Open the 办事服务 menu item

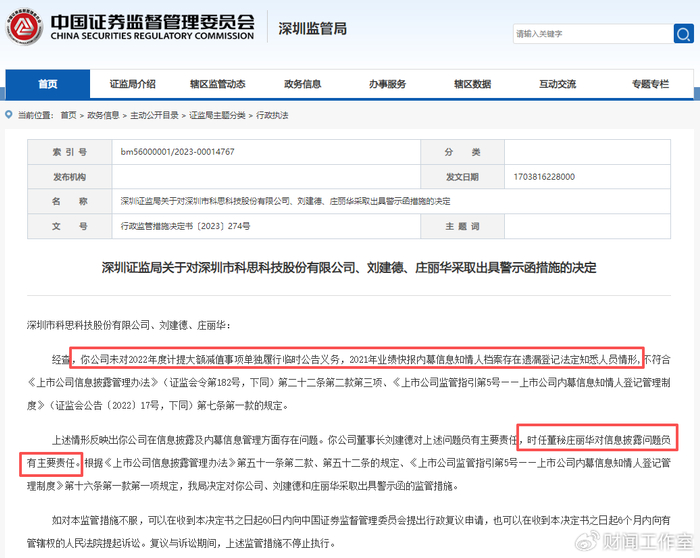tap(388, 84)
